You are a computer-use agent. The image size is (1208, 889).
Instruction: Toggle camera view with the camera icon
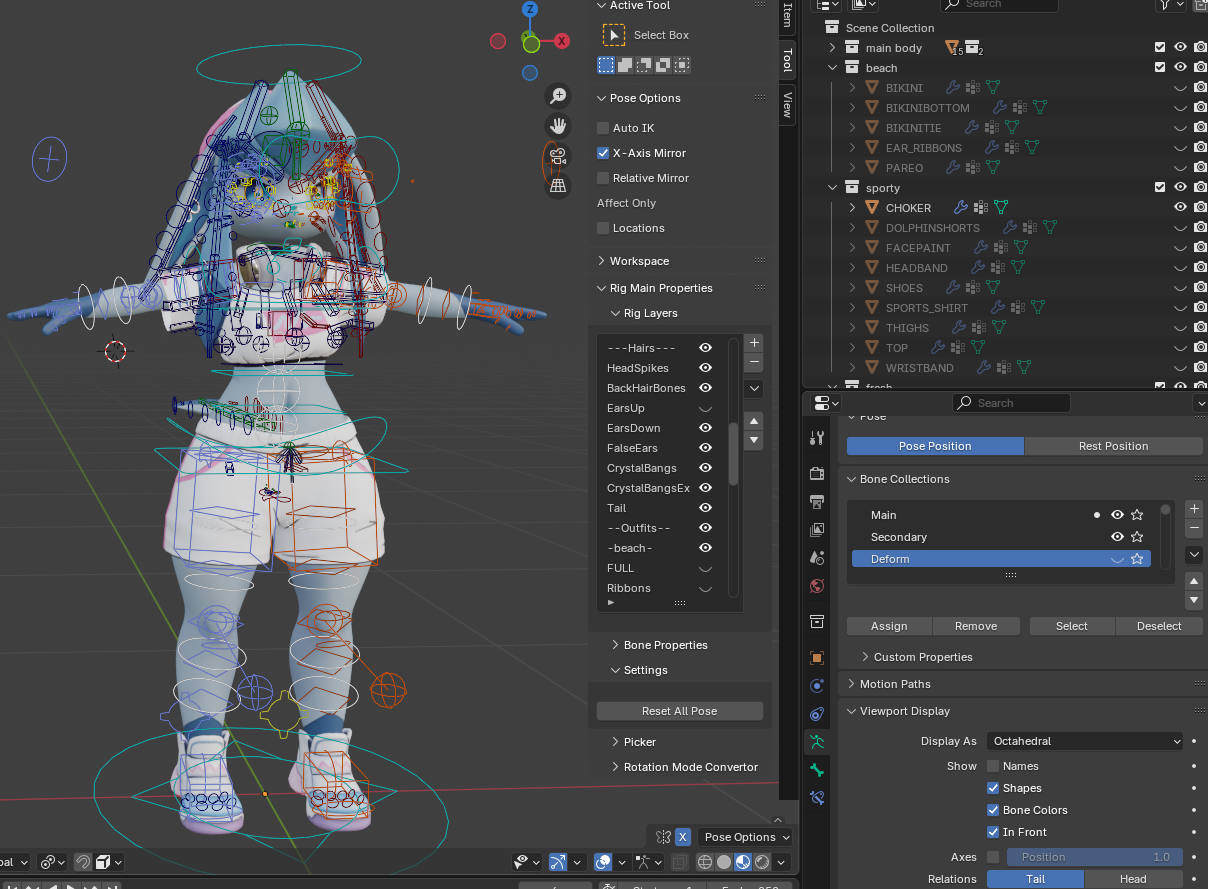[x=558, y=156]
